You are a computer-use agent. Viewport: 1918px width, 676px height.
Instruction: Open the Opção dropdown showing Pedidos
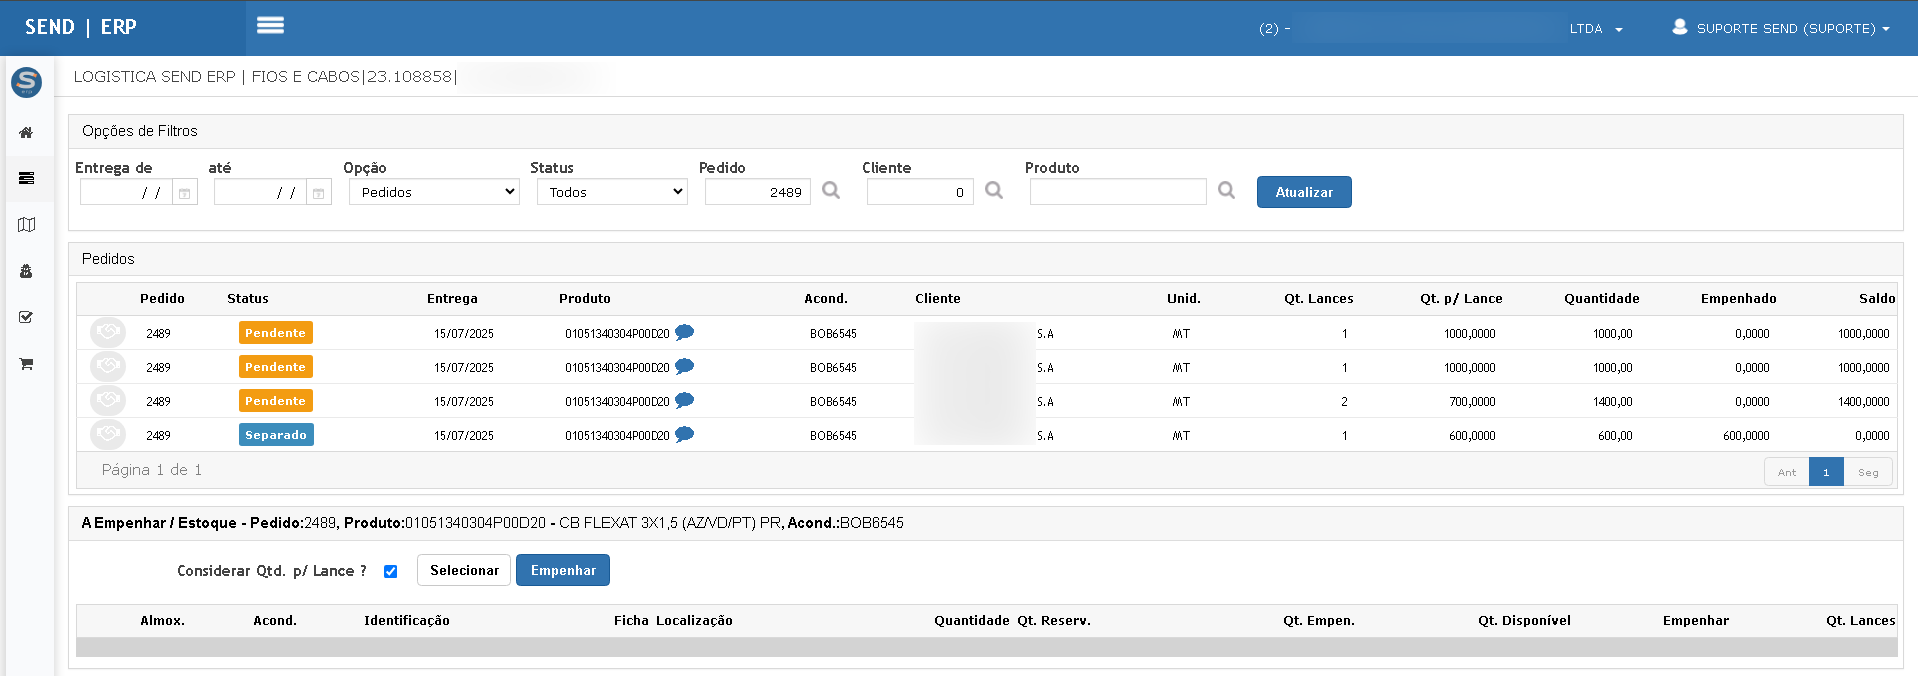(434, 192)
